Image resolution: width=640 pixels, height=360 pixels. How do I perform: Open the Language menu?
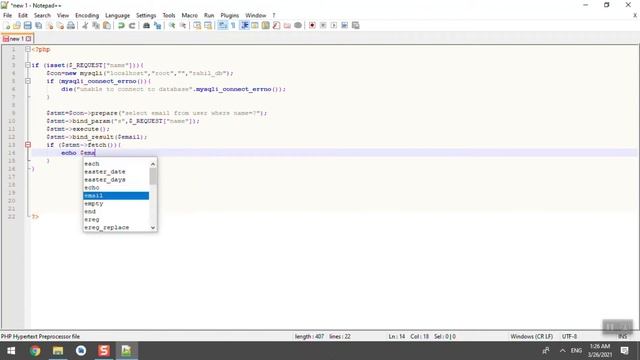118,15
